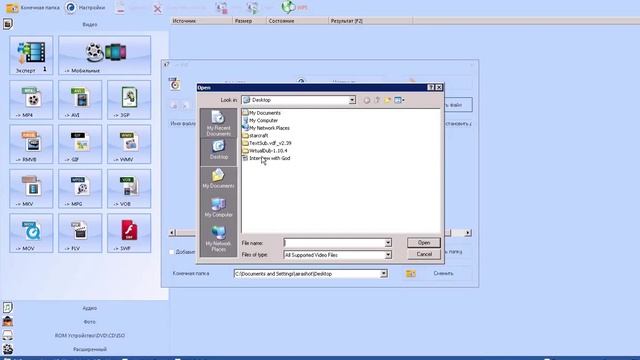Click the drive icon beside ROM Устройство
The image size is (640, 360).
8,335
